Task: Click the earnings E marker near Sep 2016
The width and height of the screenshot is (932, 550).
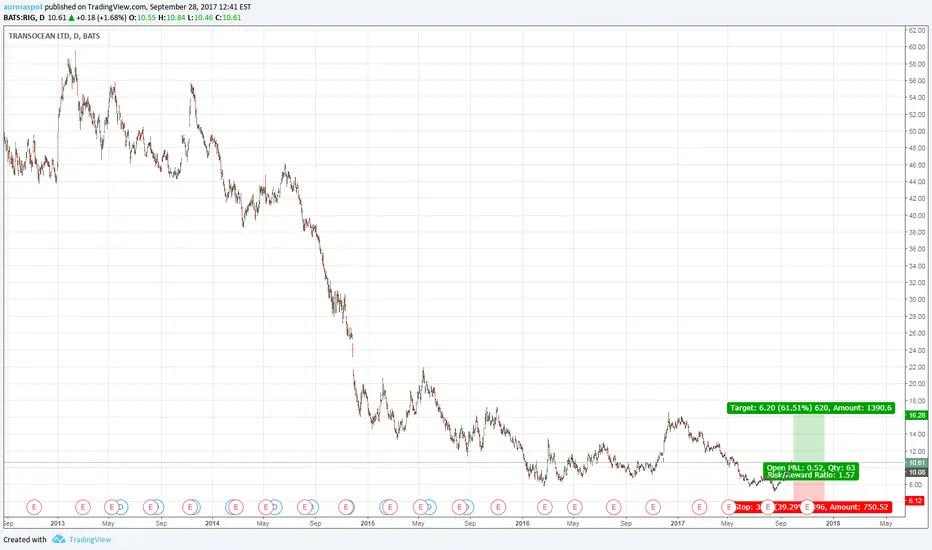Action: (613, 507)
